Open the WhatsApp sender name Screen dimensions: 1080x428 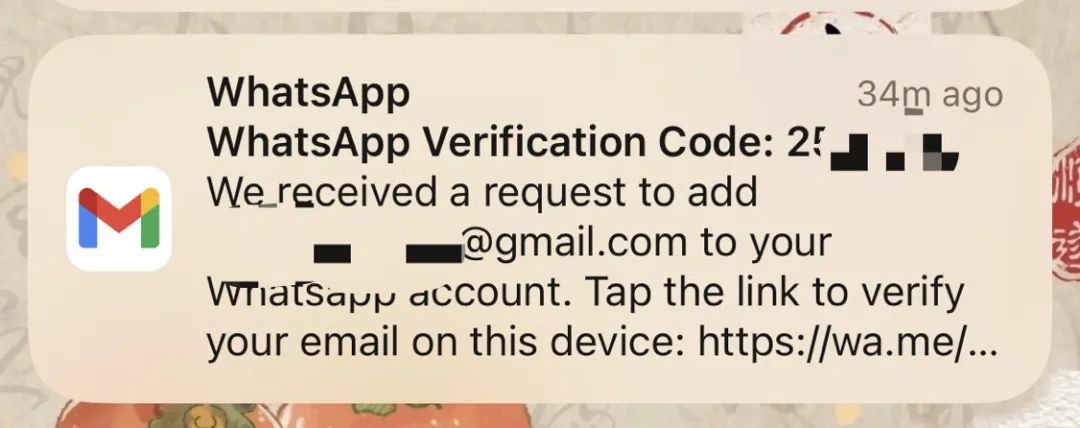pos(309,93)
